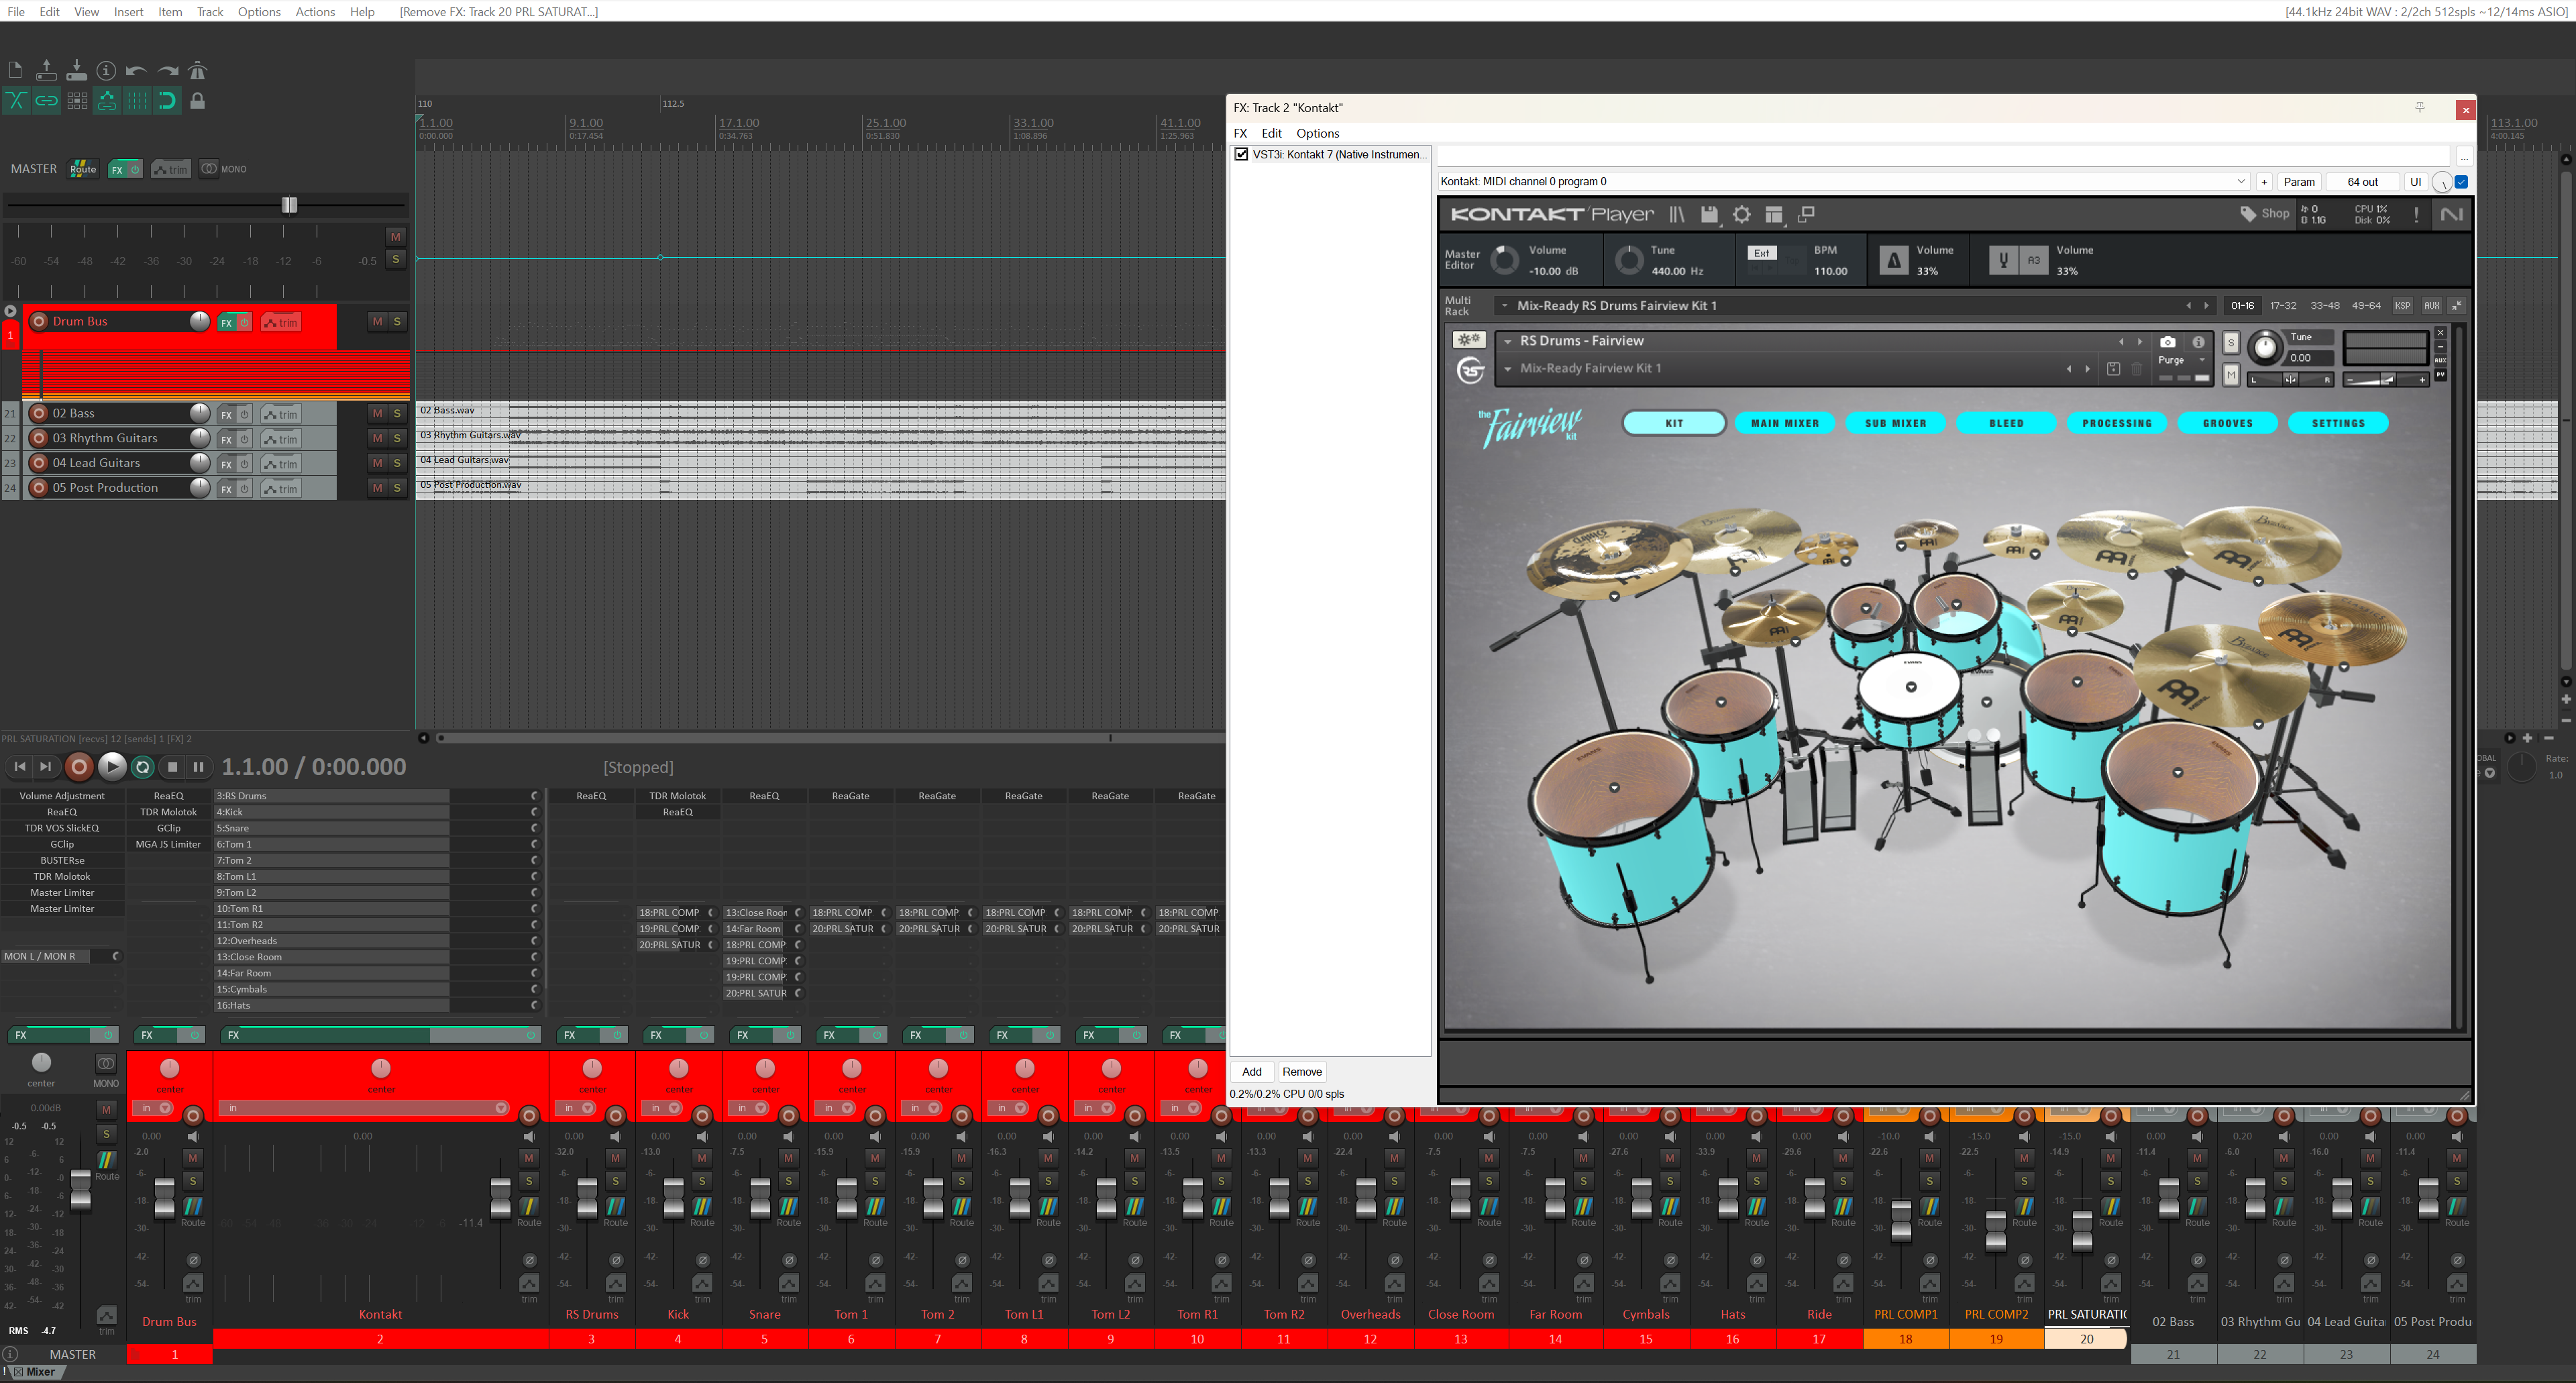Open the Actions menu
This screenshot has width=2576, height=1383.
click(315, 12)
